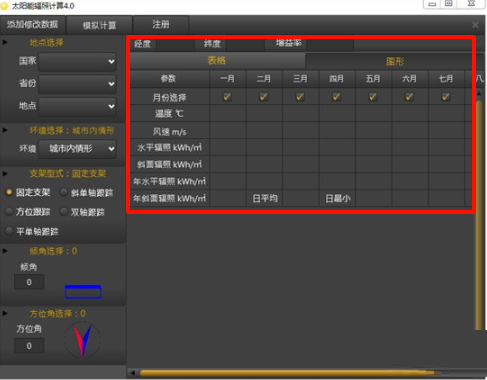Click the compass azimuth indicator icon
Screen dimensions: 487x380
[82, 340]
